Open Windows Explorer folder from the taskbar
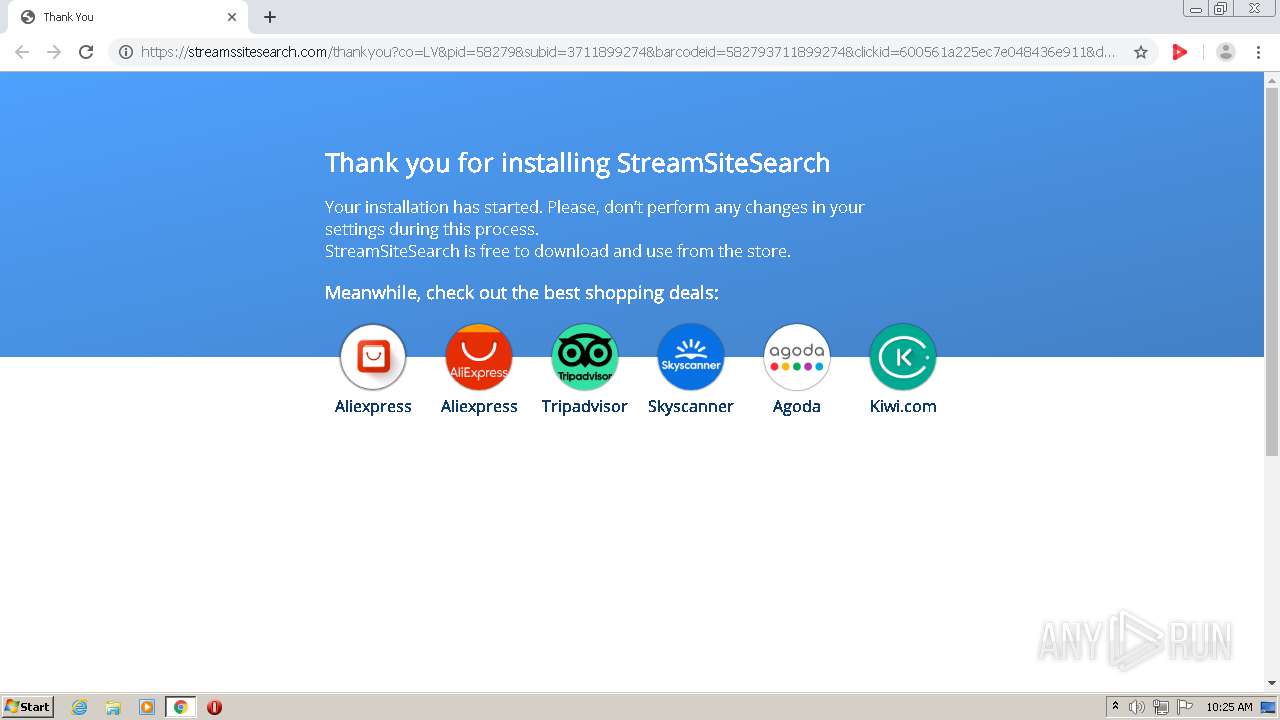 coord(113,707)
